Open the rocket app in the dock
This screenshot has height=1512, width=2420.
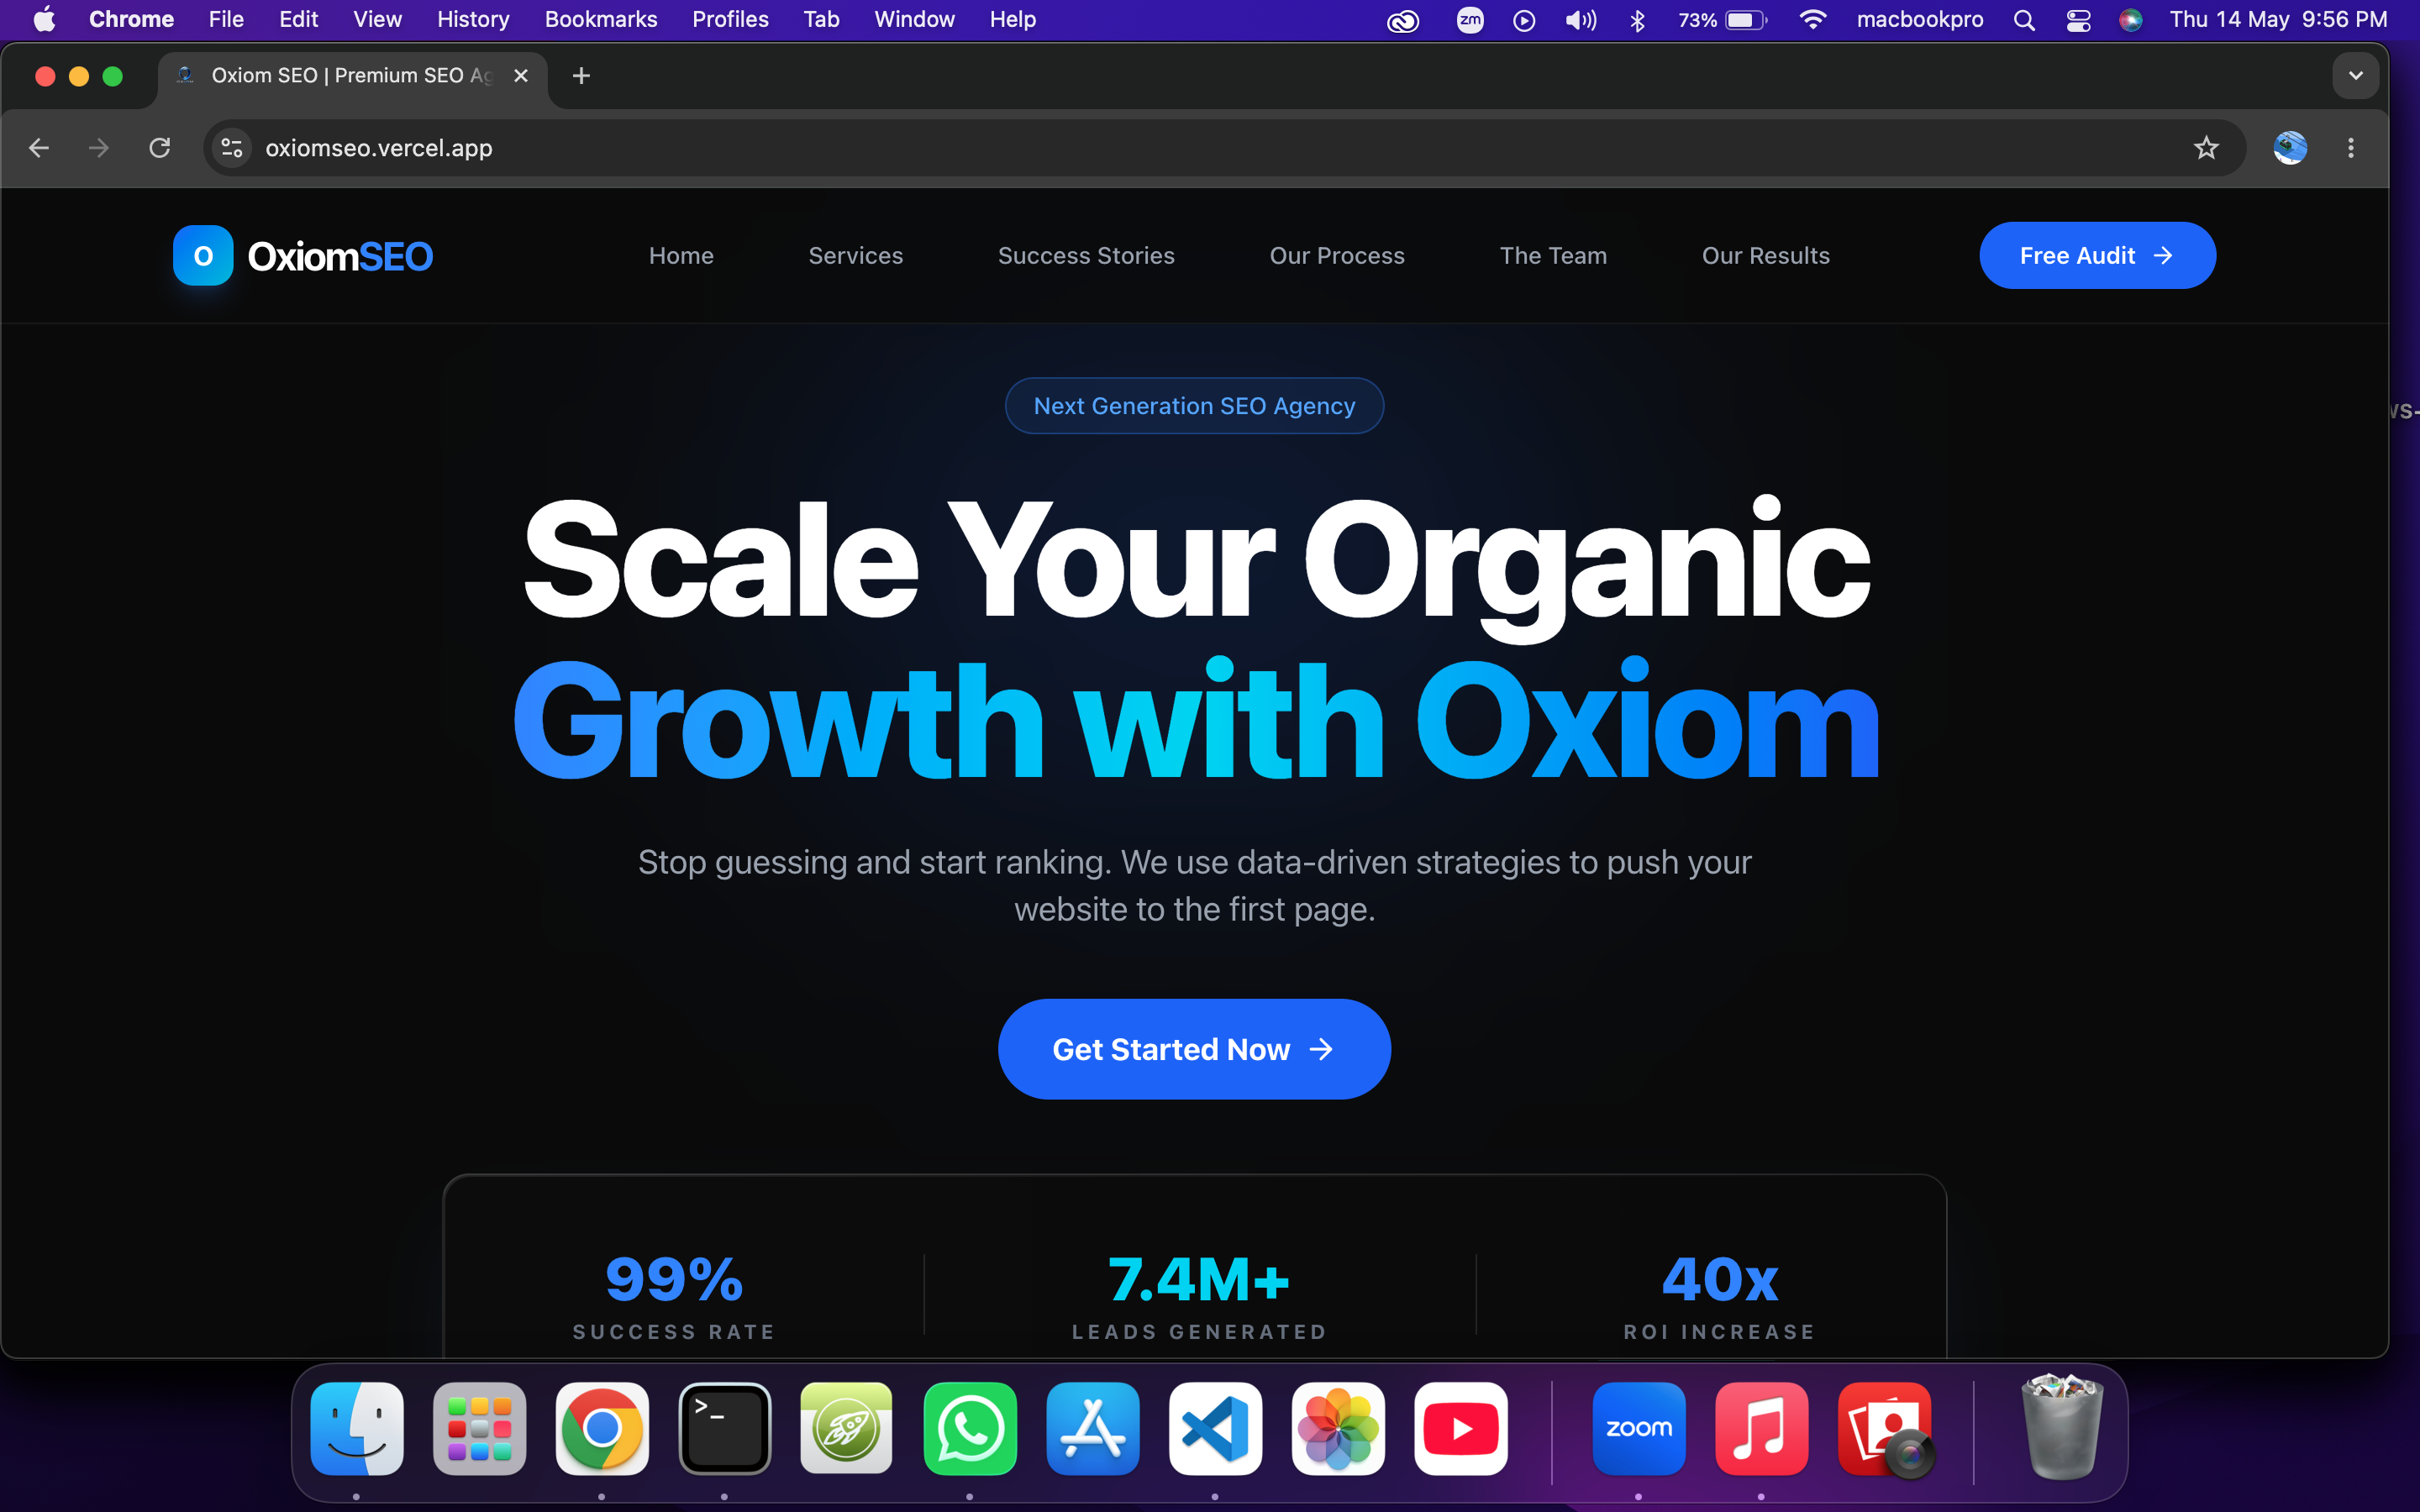click(847, 1428)
